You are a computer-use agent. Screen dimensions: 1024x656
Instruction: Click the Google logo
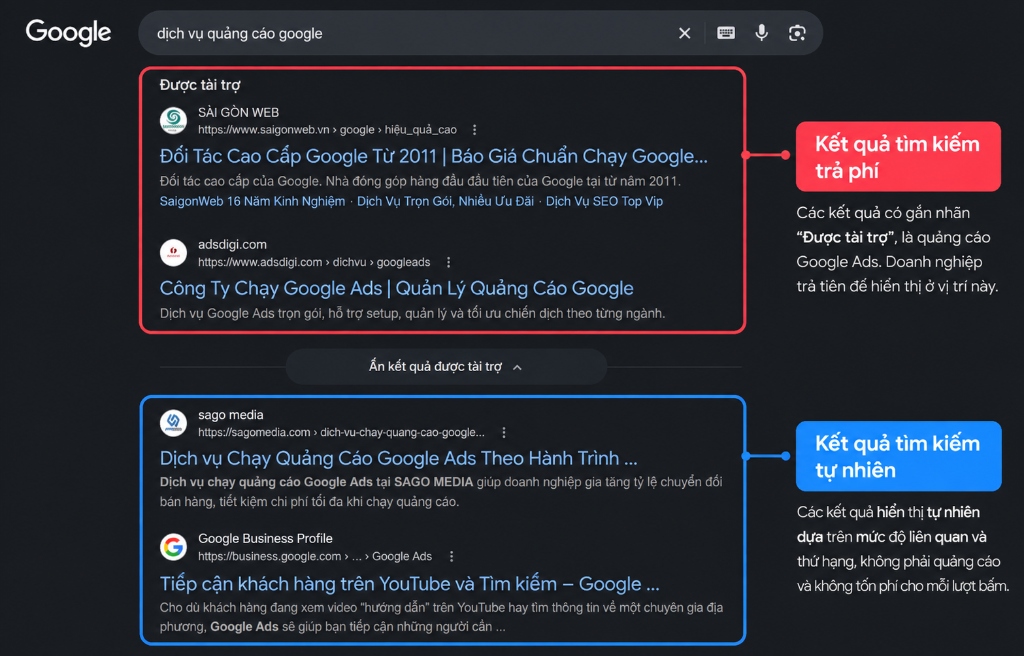pyautogui.click(x=68, y=33)
